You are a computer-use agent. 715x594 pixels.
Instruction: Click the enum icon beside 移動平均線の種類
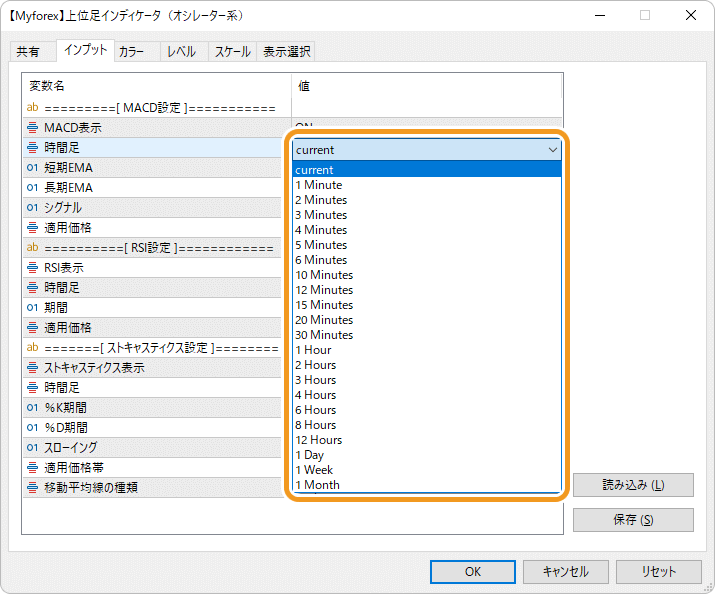click(x=32, y=487)
